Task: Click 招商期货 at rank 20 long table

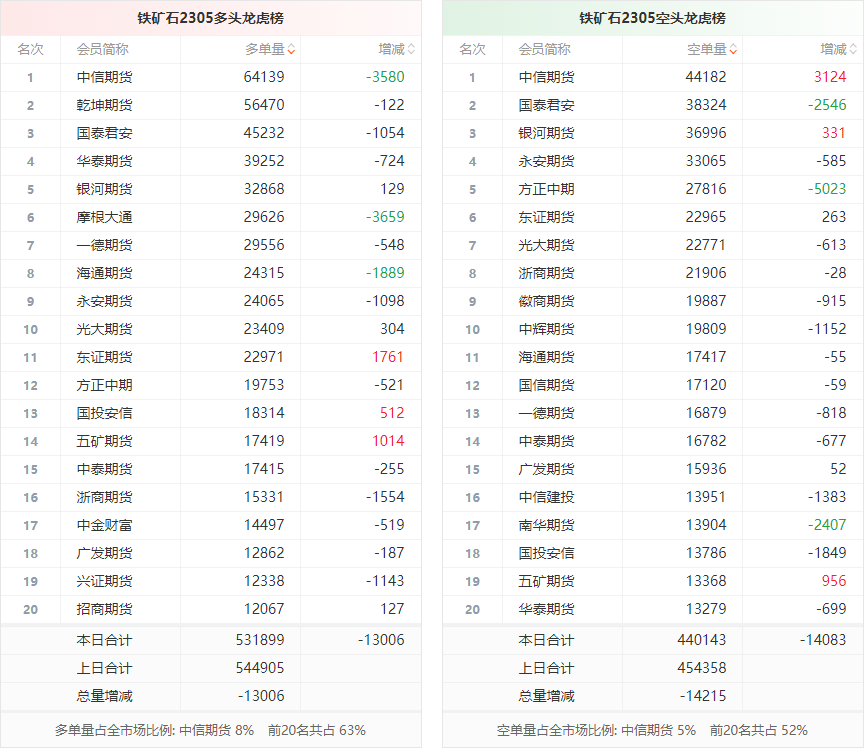Action: click(x=104, y=609)
